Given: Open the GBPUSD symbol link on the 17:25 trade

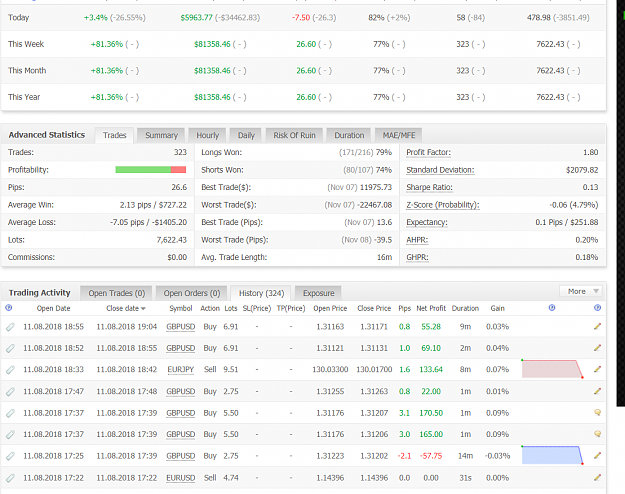Looking at the screenshot, I should click(181, 456).
